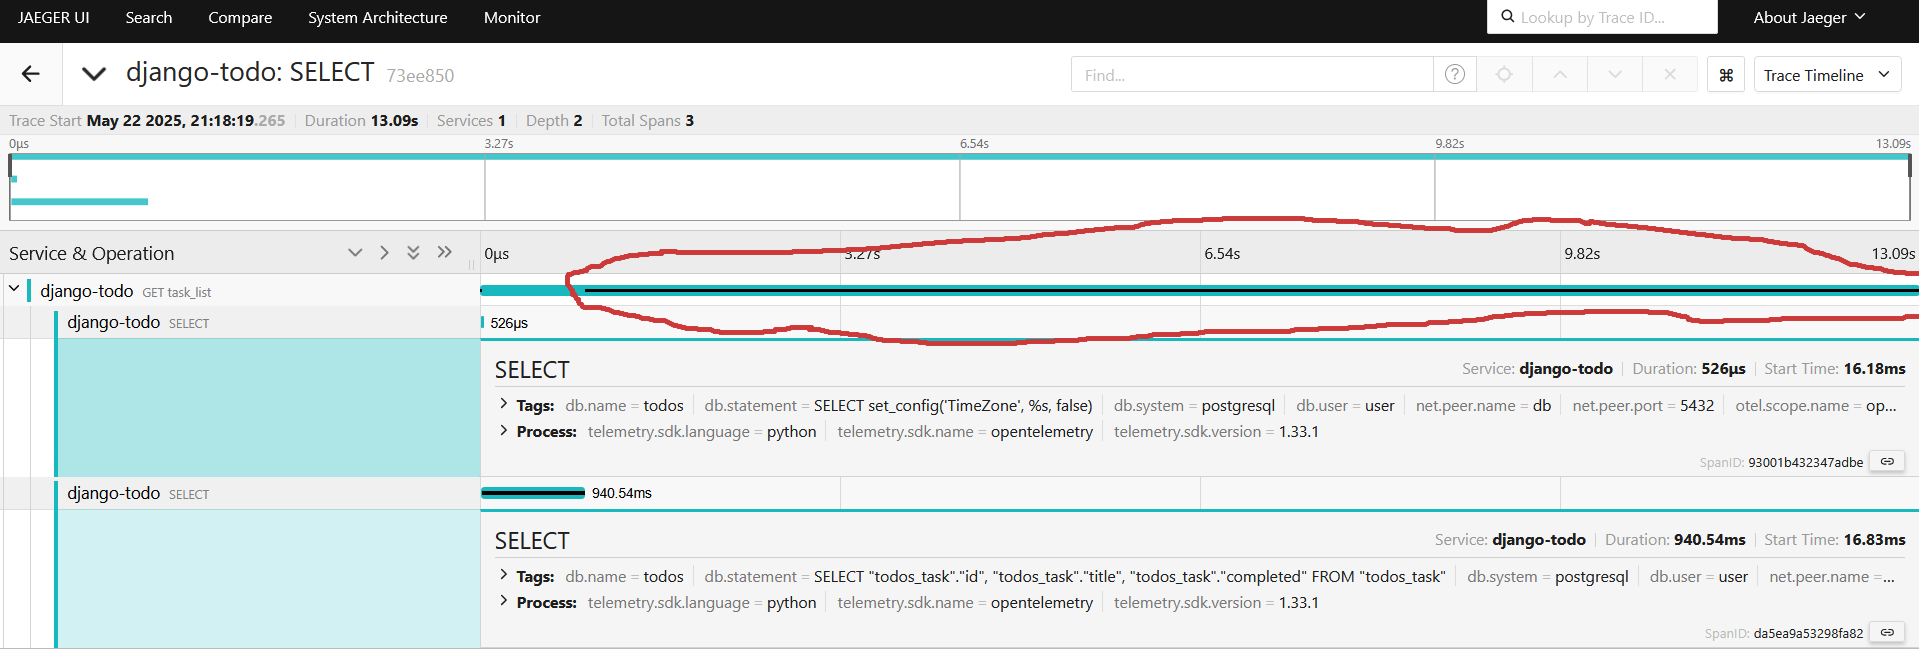
Task: Open the Monitor tab
Action: pos(512,17)
